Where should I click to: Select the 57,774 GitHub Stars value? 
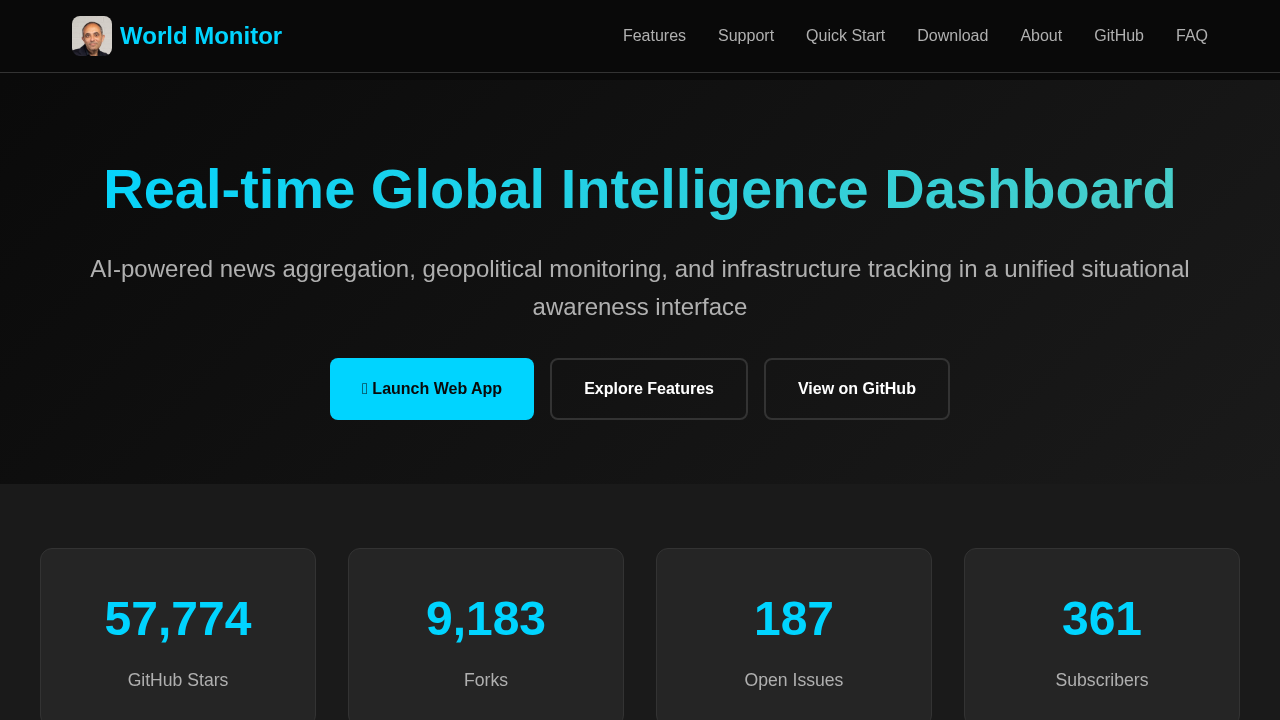point(178,618)
